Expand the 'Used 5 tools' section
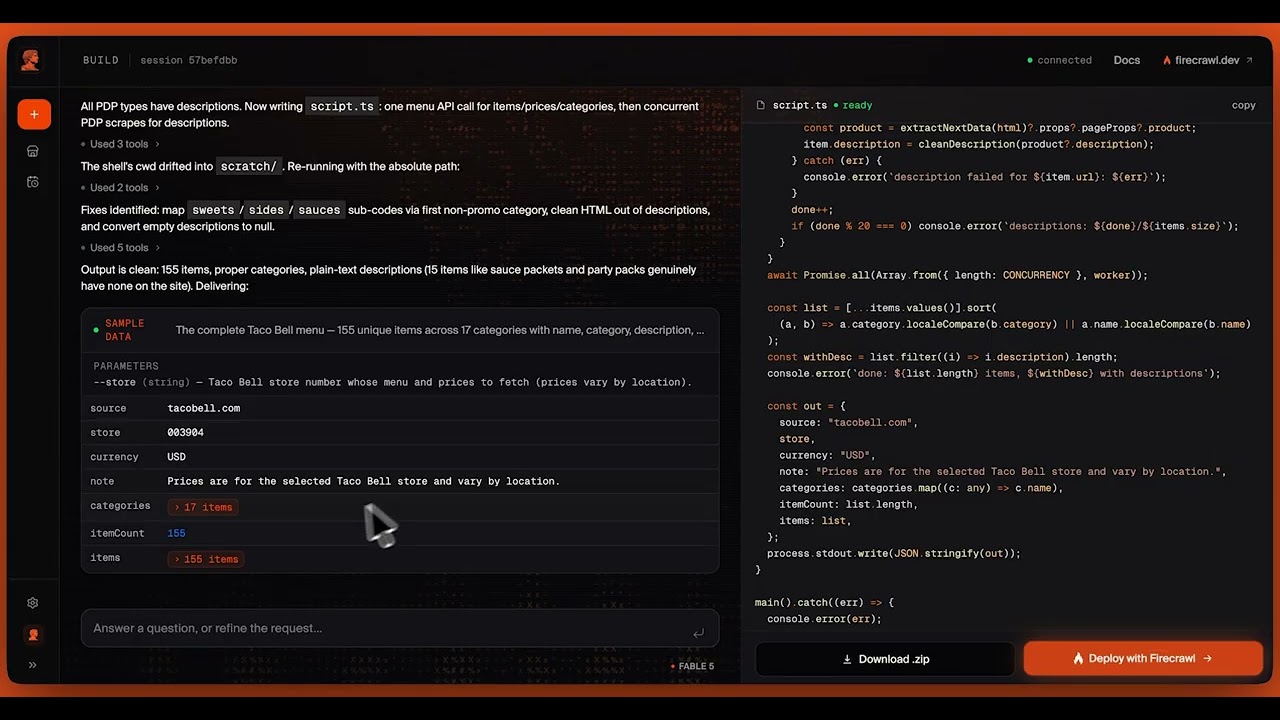Viewport: 1280px width, 720px height. click(120, 247)
